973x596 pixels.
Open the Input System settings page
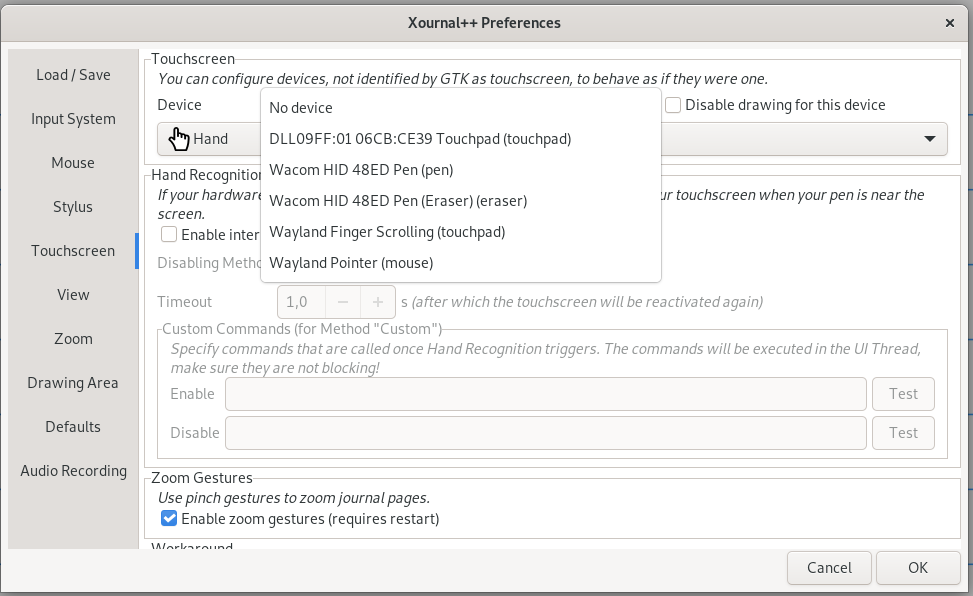point(73,118)
